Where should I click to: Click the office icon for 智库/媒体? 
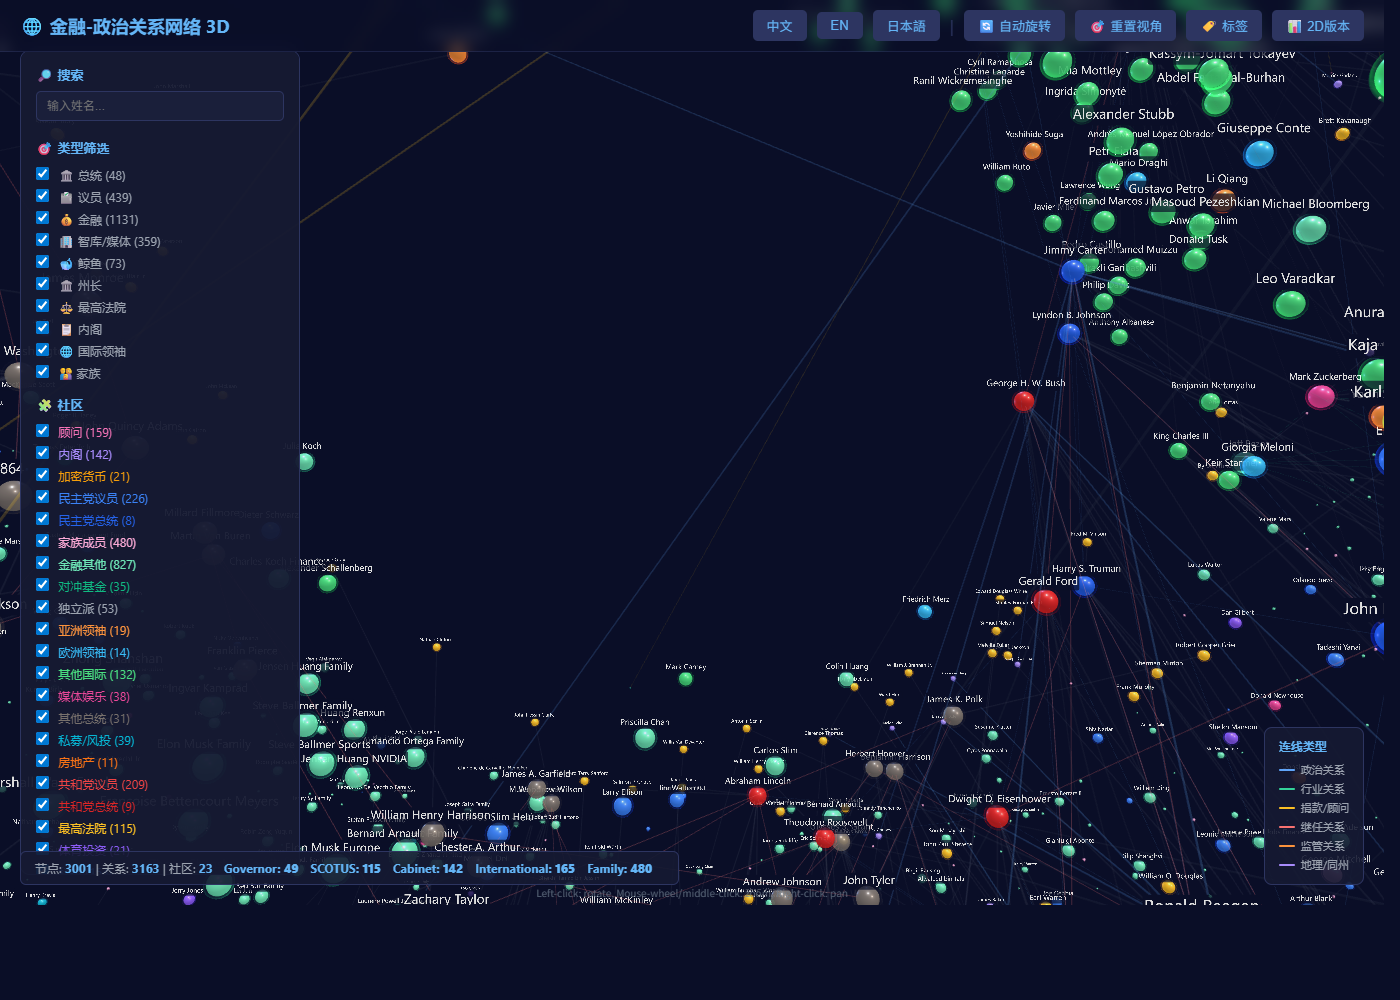(x=66, y=242)
